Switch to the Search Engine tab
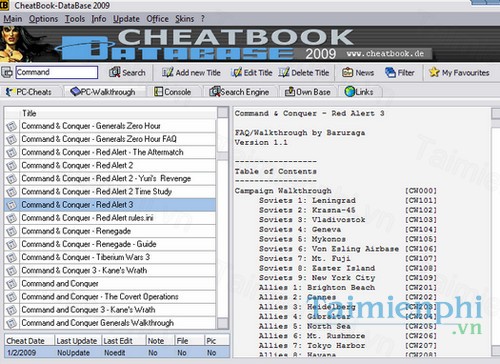This screenshot has height=364, width=500. tap(239, 92)
